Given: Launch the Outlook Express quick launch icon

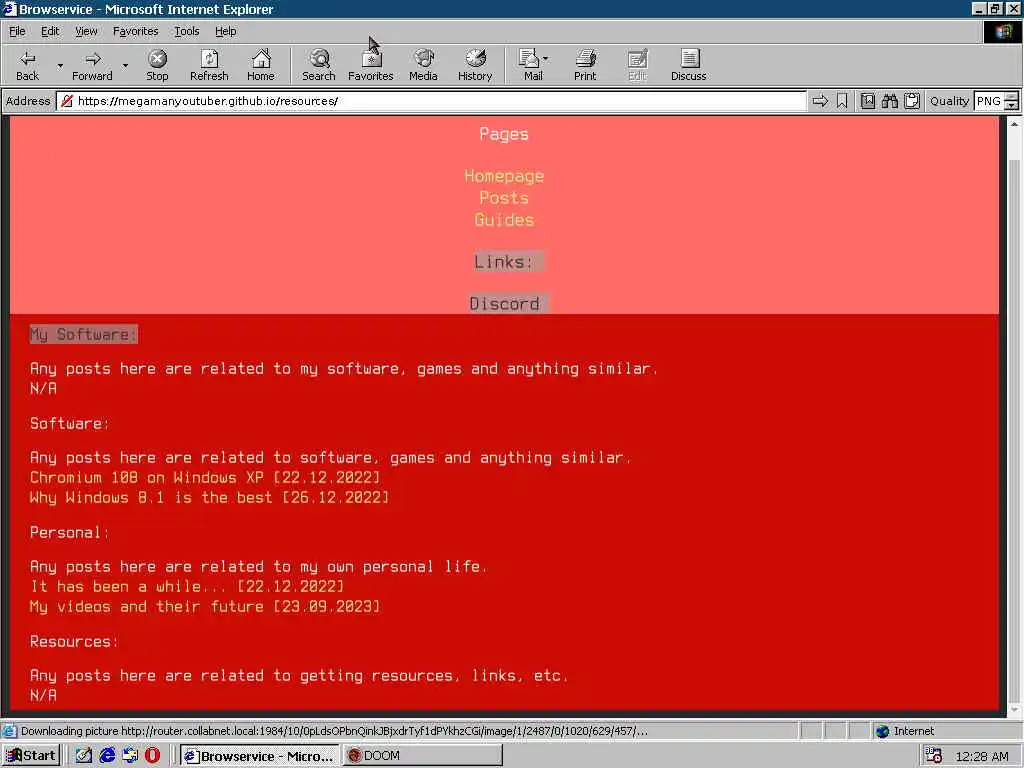Looking at the screenshot, I should tap(130, 756).
